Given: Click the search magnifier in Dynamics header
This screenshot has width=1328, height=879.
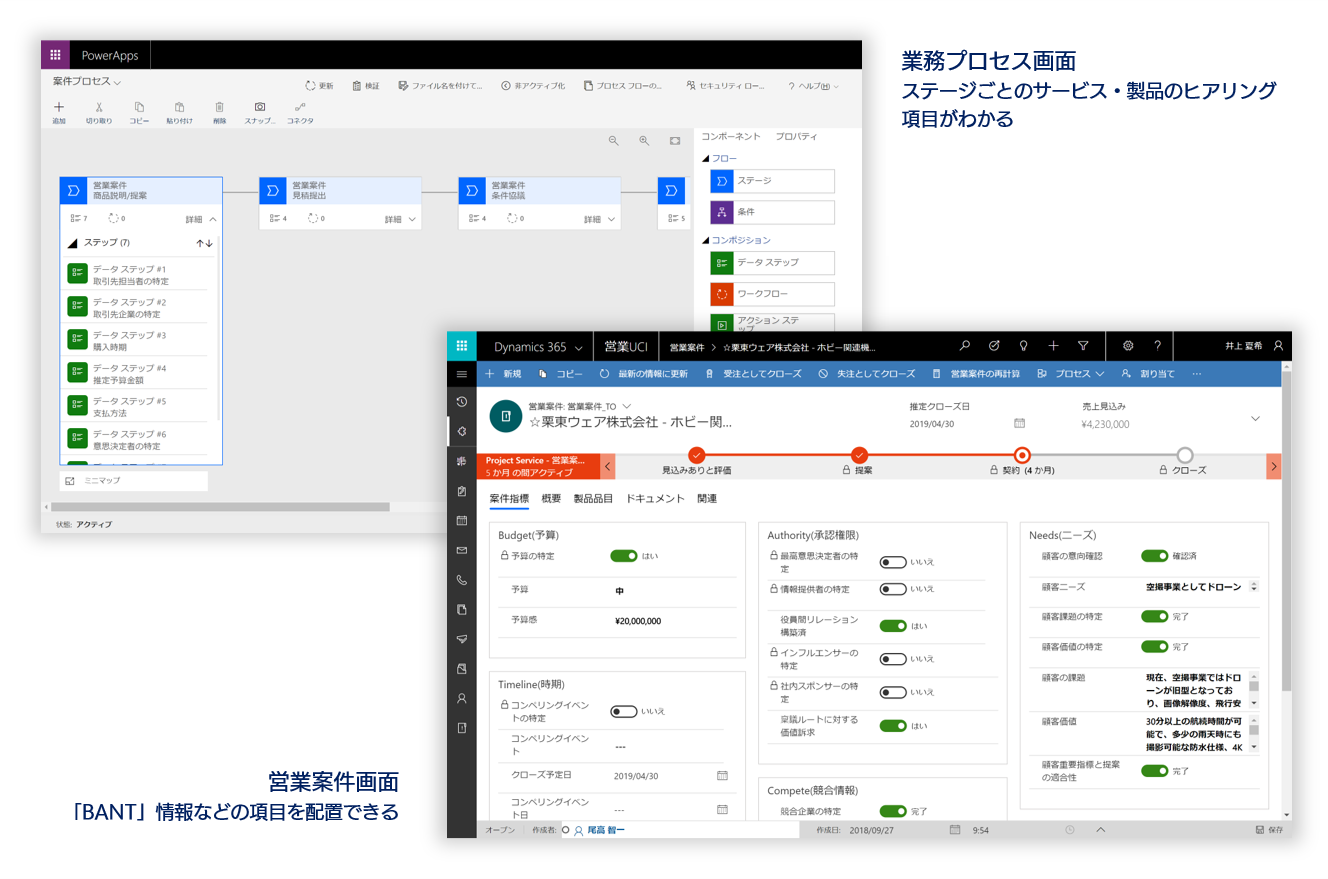Looking at the screenshot, I should click(965, 346).
